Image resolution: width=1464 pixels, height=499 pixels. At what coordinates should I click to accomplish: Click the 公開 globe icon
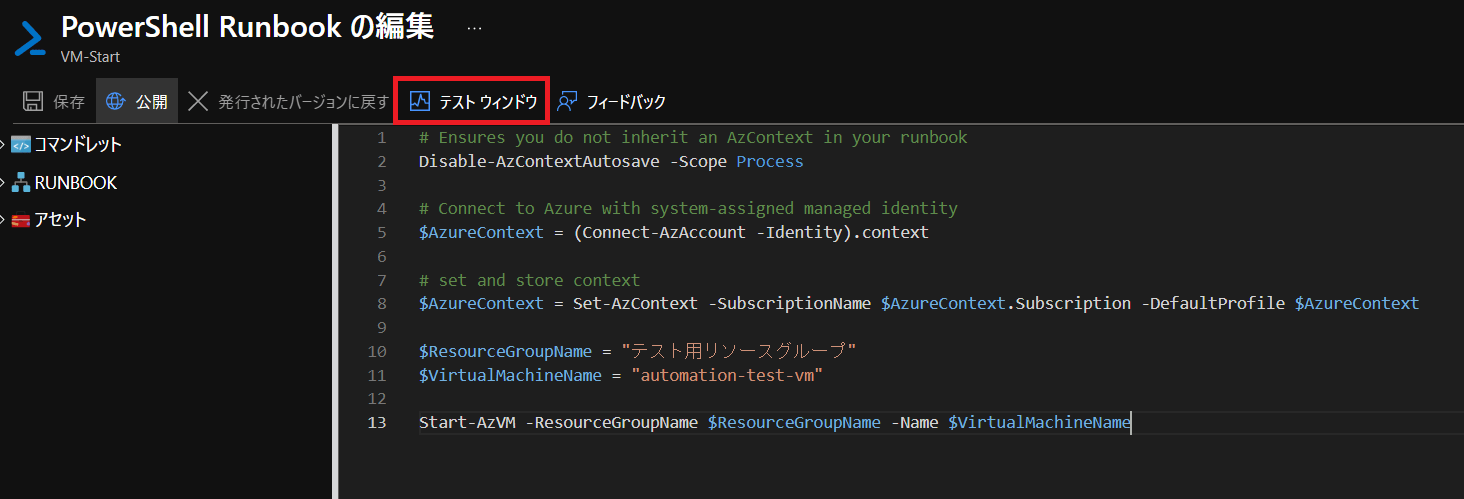point(116,101)
